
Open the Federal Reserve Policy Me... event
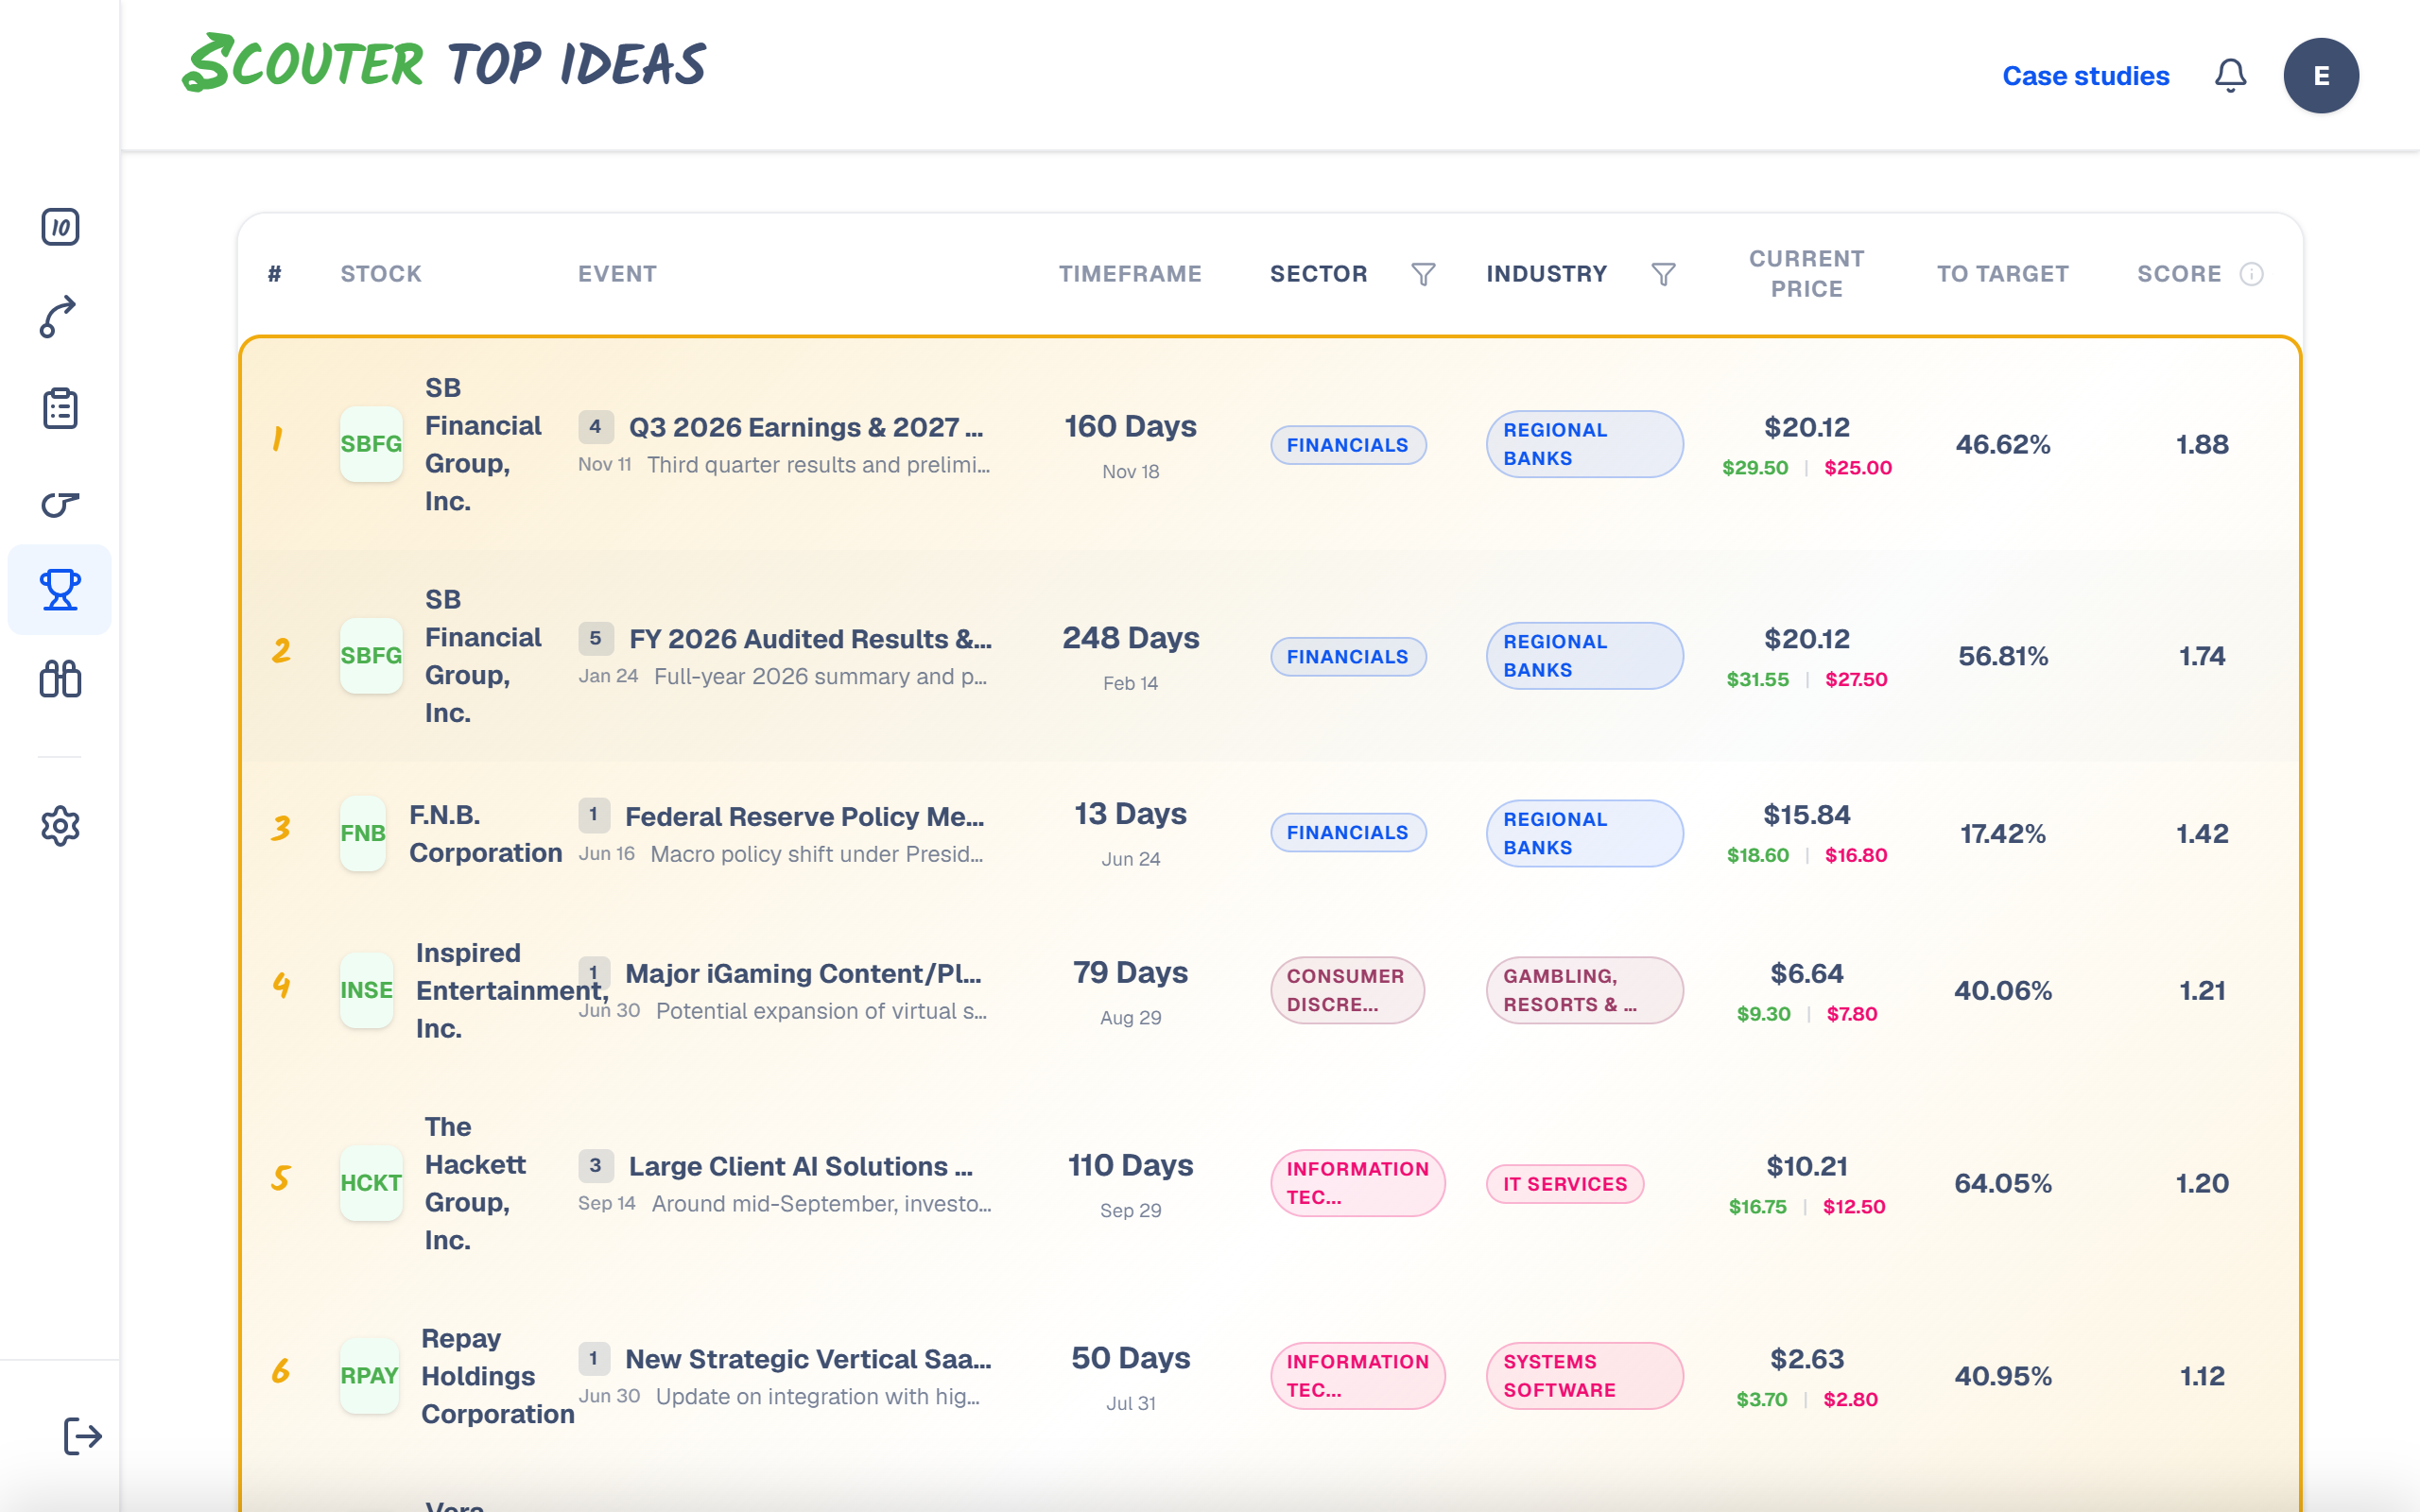(x=804, y=816)
